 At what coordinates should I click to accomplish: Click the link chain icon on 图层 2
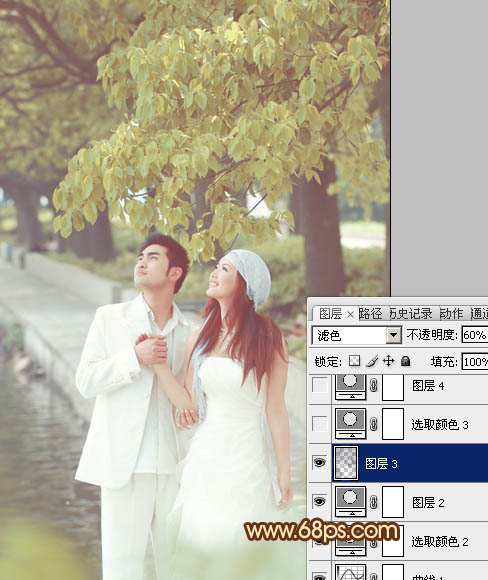374,502
